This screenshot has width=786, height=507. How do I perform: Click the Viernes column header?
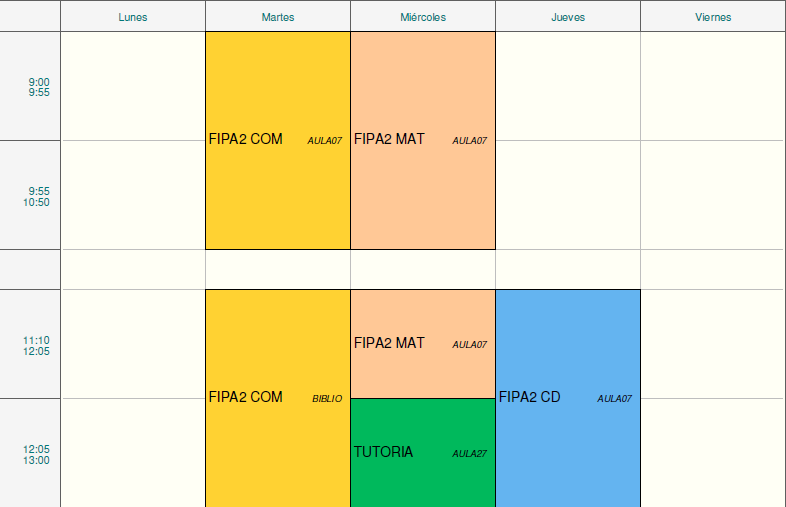click(712, 17)
